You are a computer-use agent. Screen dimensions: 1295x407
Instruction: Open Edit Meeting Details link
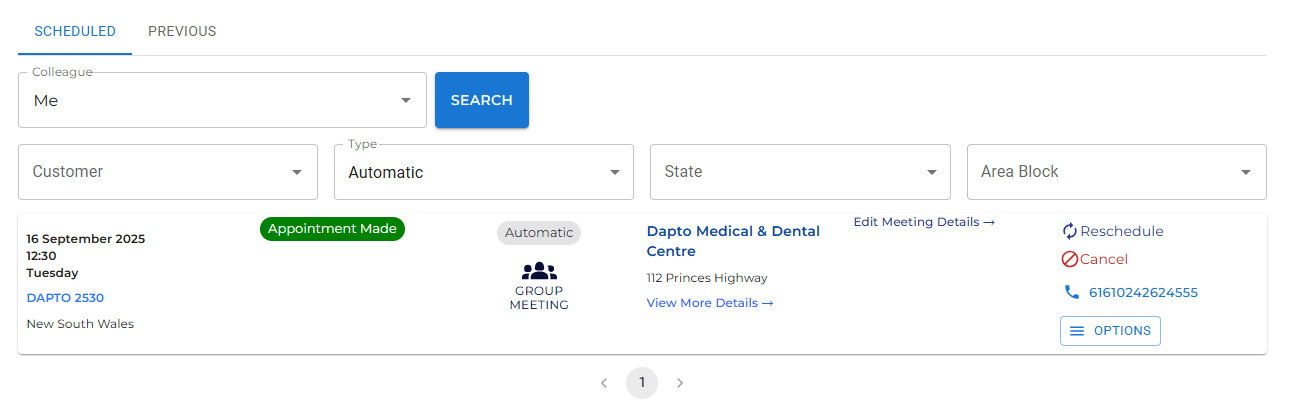(923, 222)
